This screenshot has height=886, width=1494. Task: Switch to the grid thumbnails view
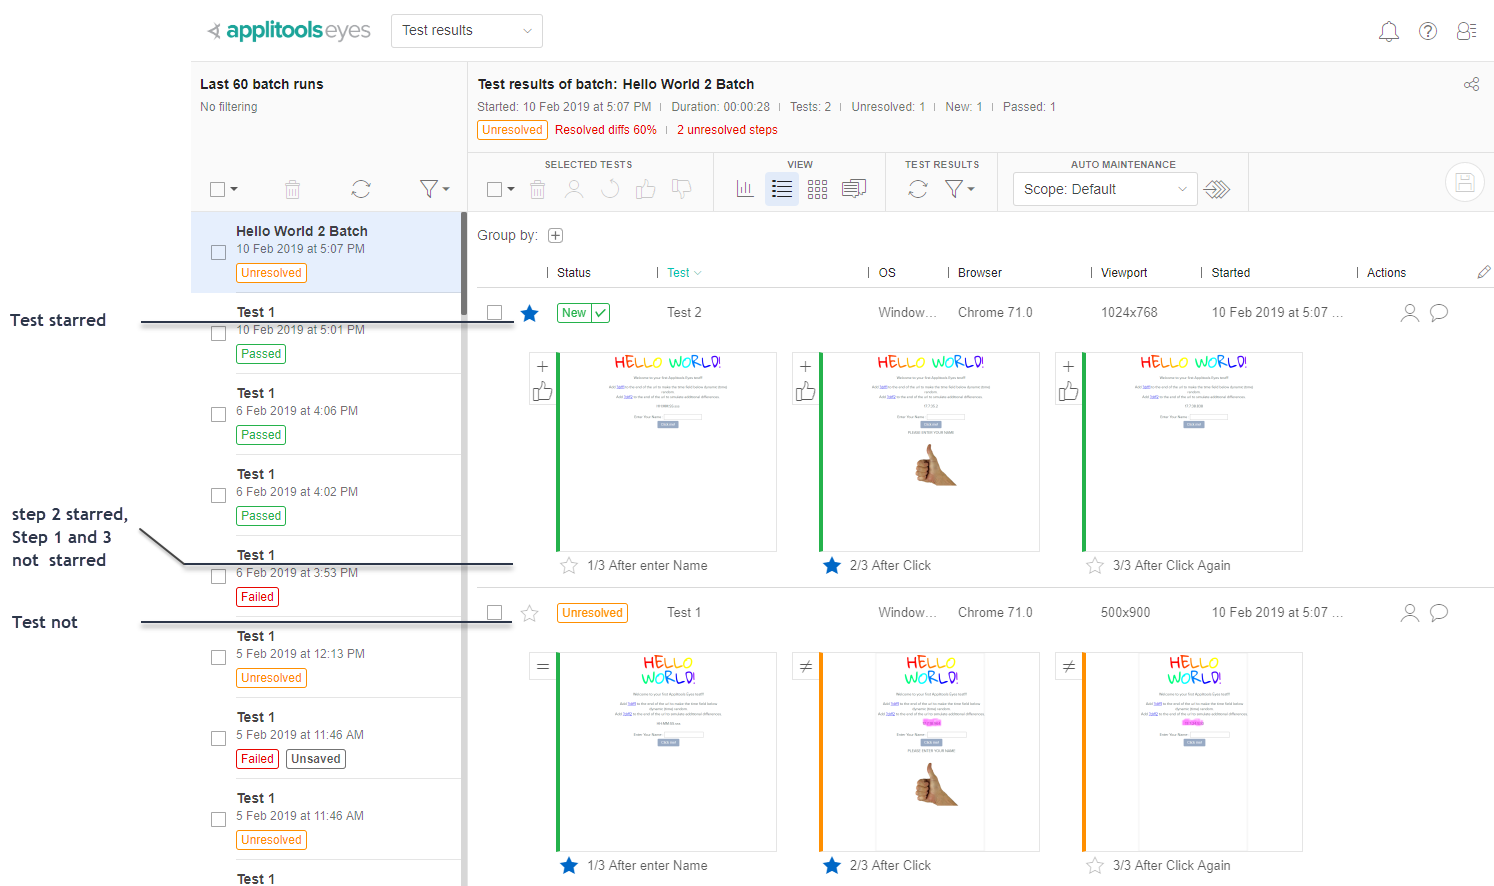tap(817, 189)
